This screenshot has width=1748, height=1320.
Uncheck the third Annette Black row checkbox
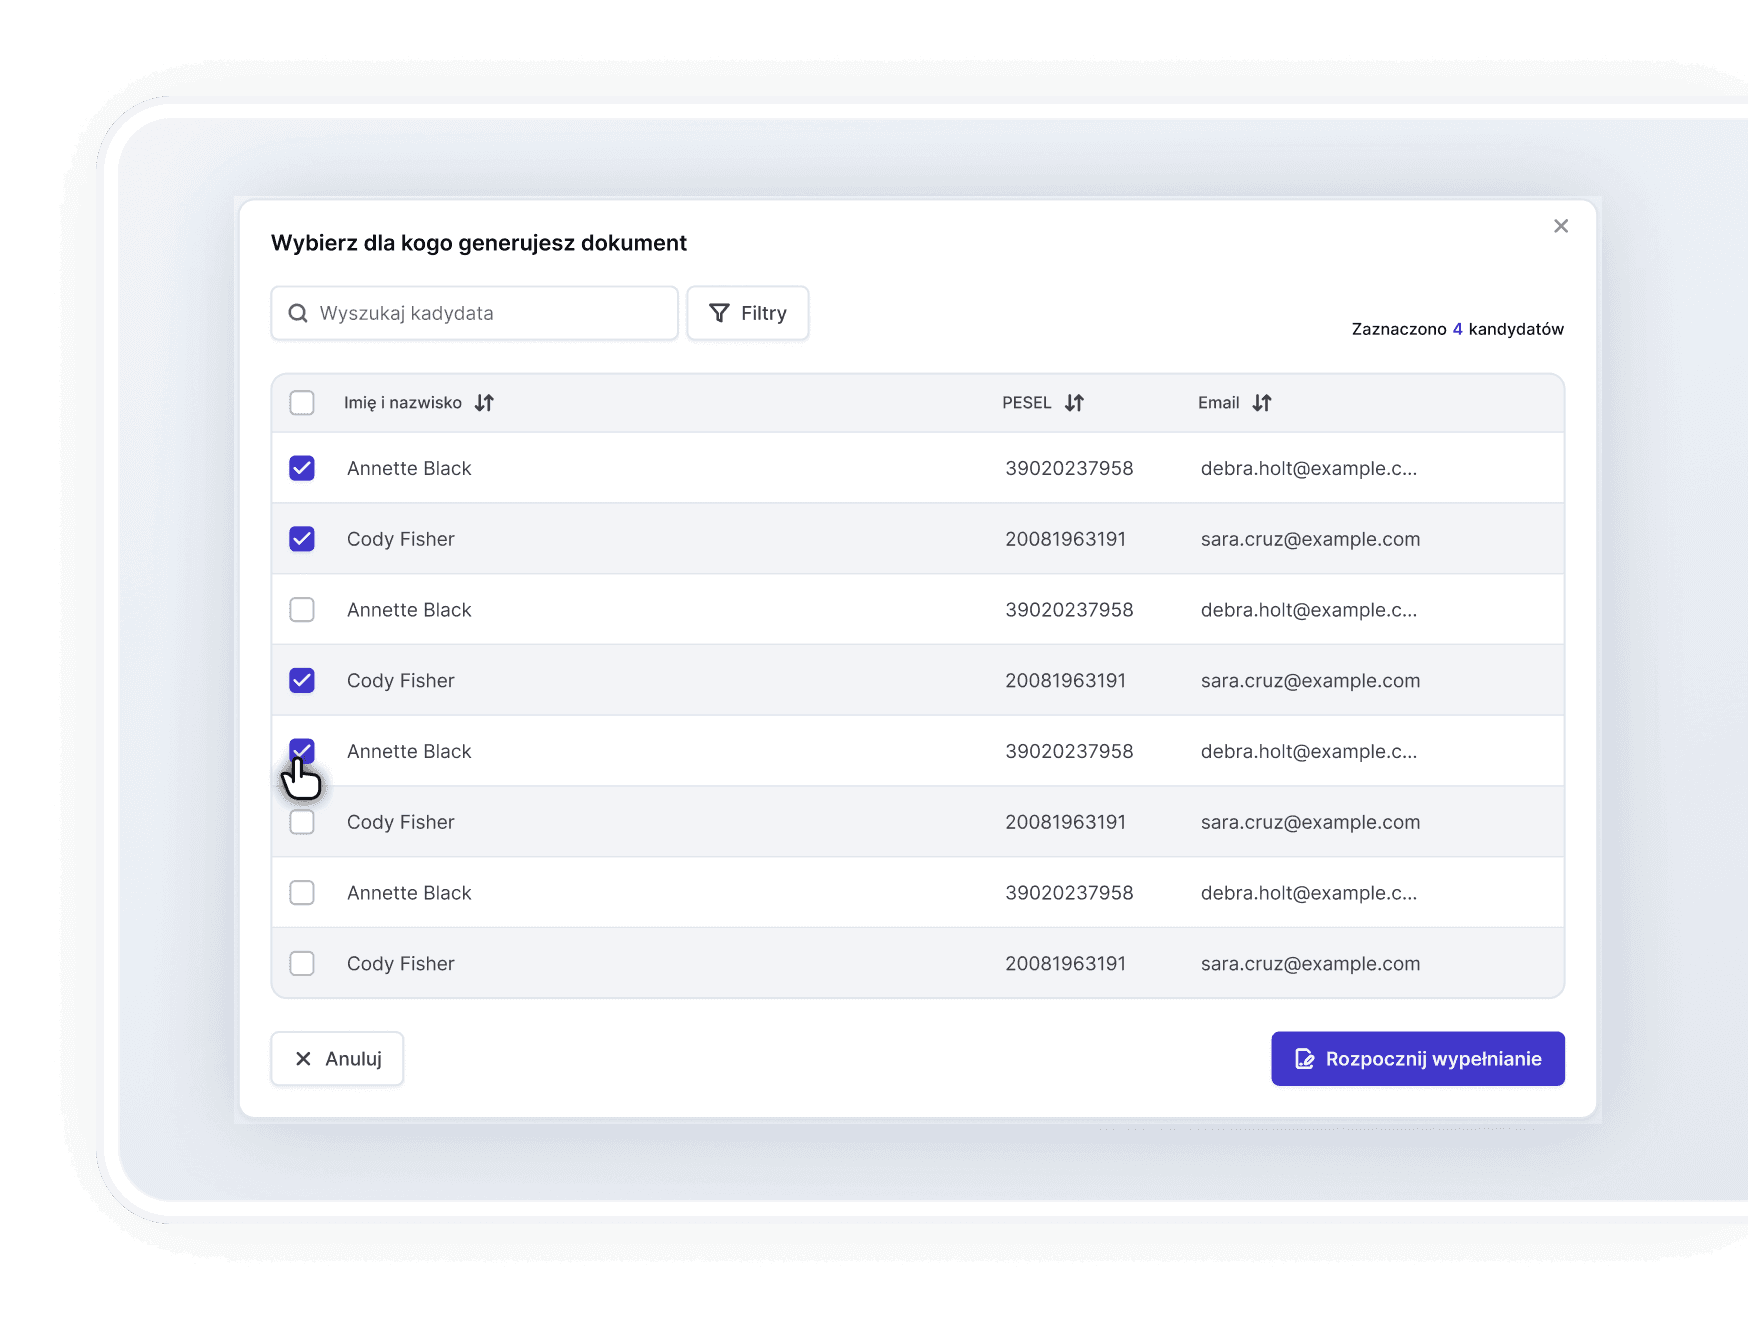[x=302, y=751]
